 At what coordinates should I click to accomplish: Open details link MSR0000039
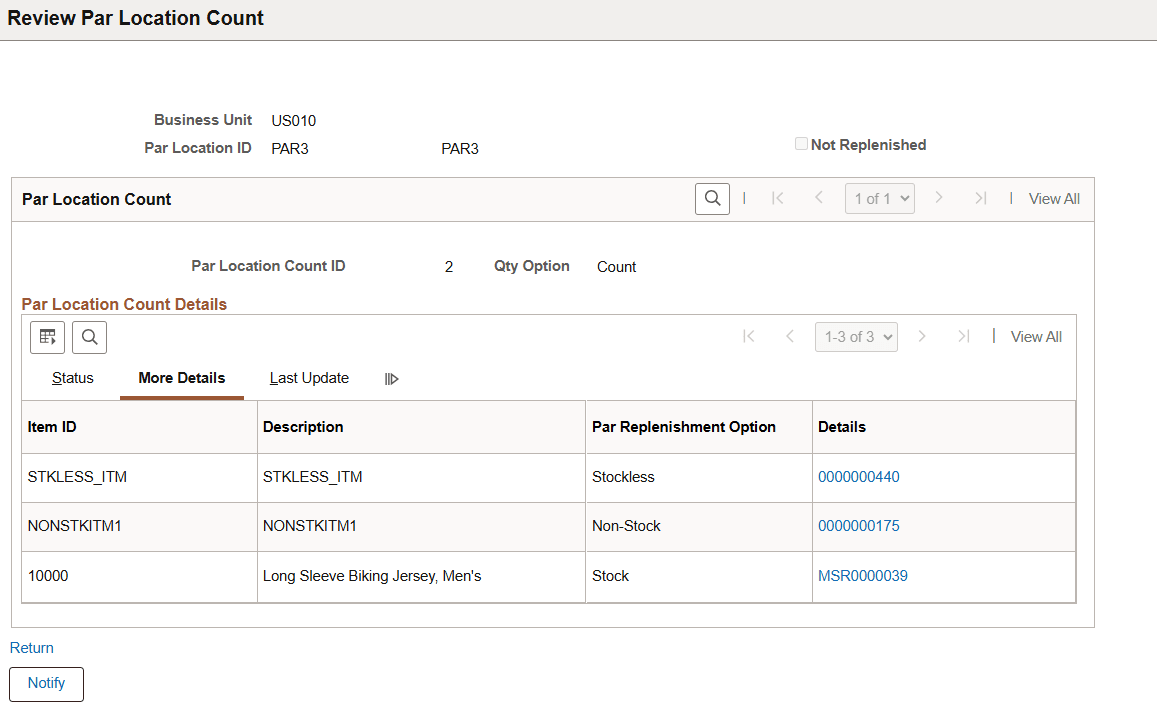(863, 575)
